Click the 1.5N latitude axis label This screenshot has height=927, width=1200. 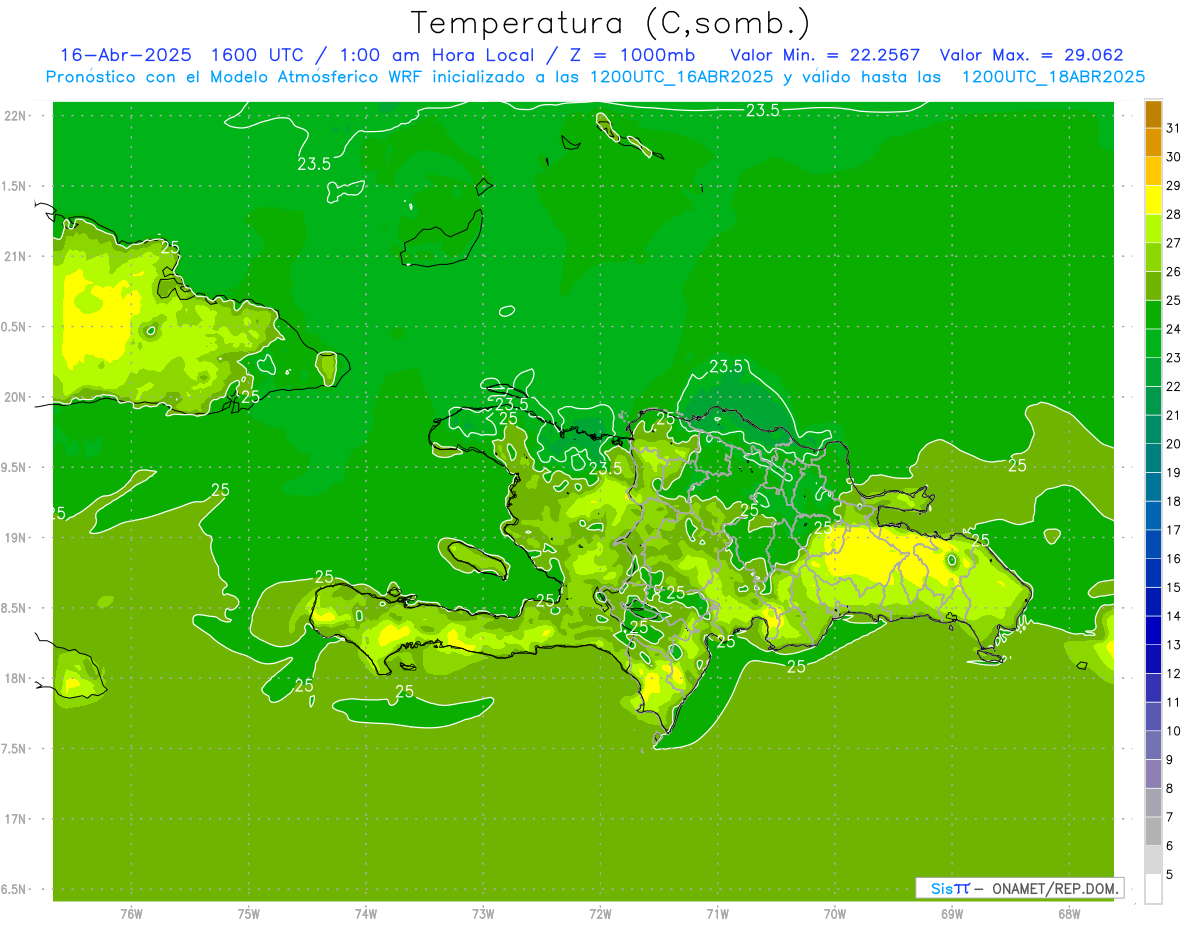click(15, 186)
